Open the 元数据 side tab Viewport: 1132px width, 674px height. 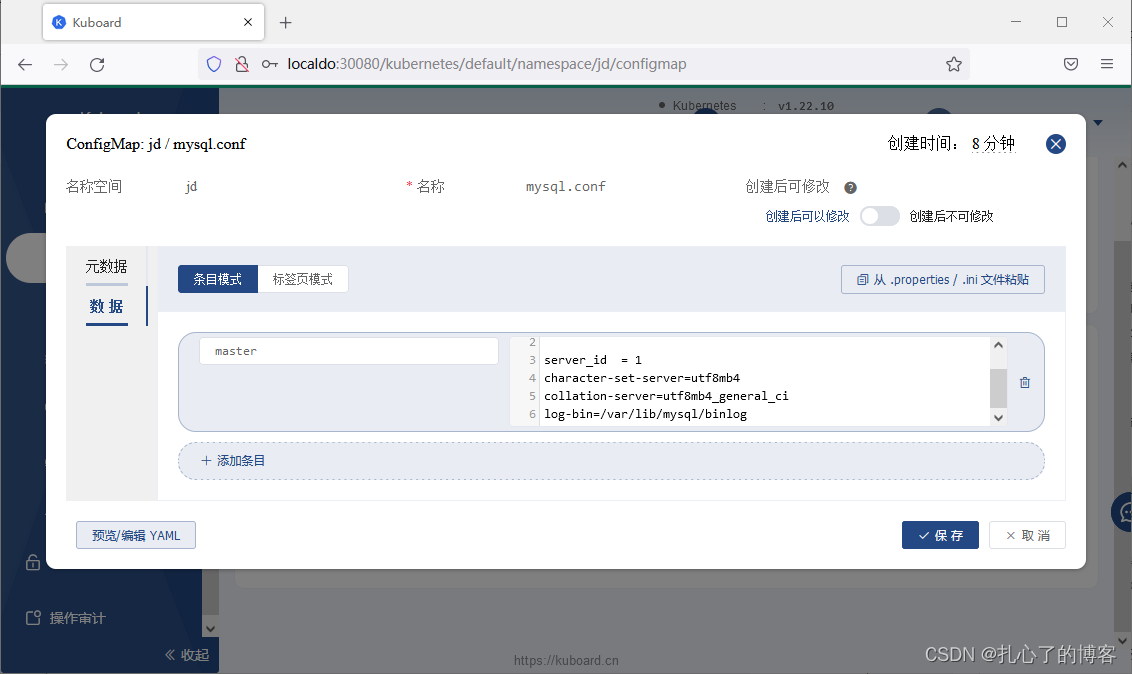106,266
